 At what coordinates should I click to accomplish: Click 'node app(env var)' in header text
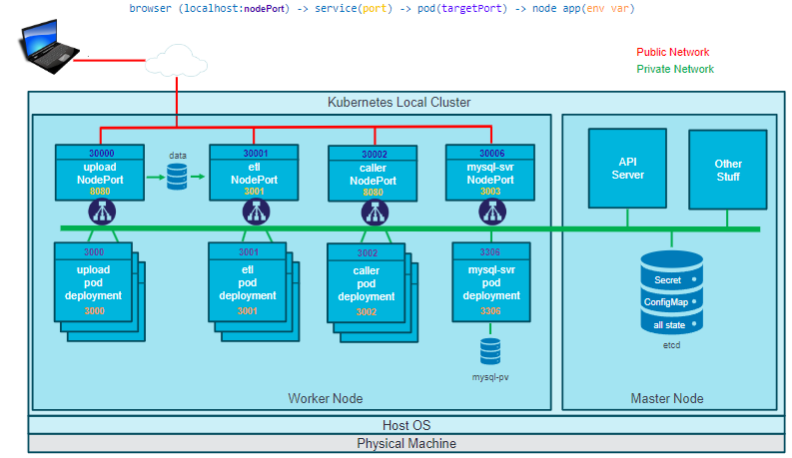(583, 9)
